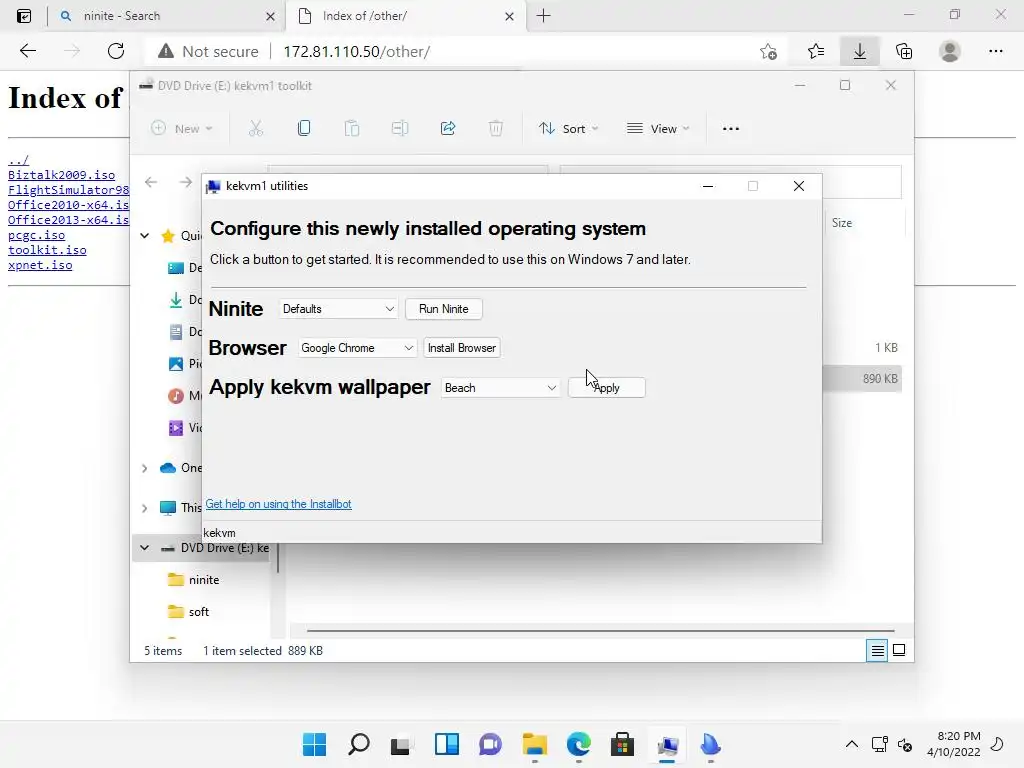This screenshot has height=768, width=1024.
Task: Open Widgets from the taskbar
Action: tap(447, 744)
